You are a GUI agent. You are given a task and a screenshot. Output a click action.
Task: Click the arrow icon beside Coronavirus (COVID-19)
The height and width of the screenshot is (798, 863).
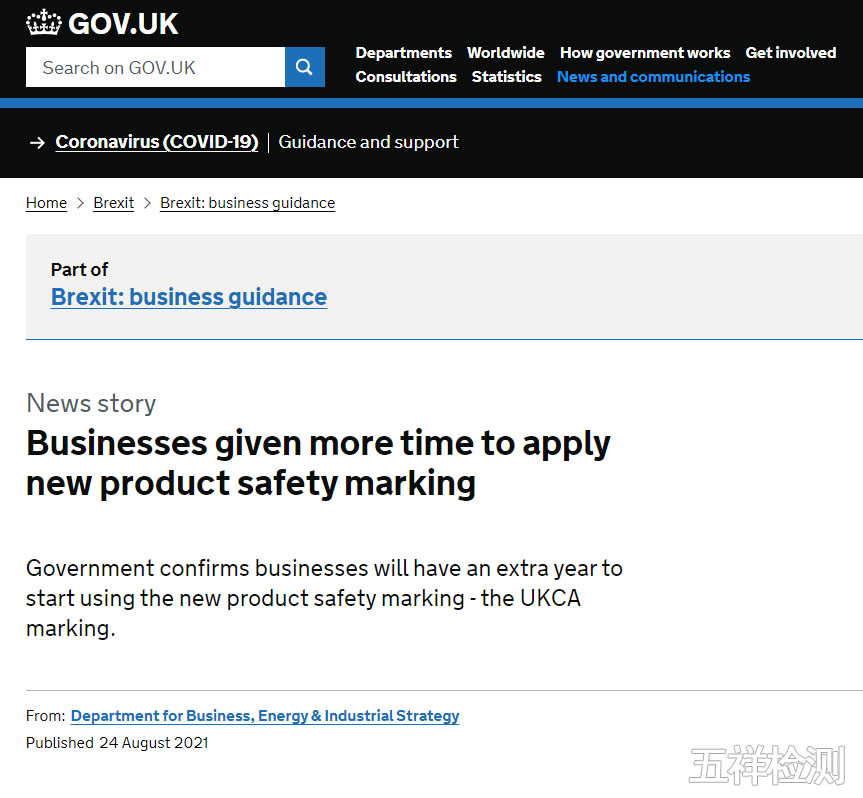click(x=37, y=143)
